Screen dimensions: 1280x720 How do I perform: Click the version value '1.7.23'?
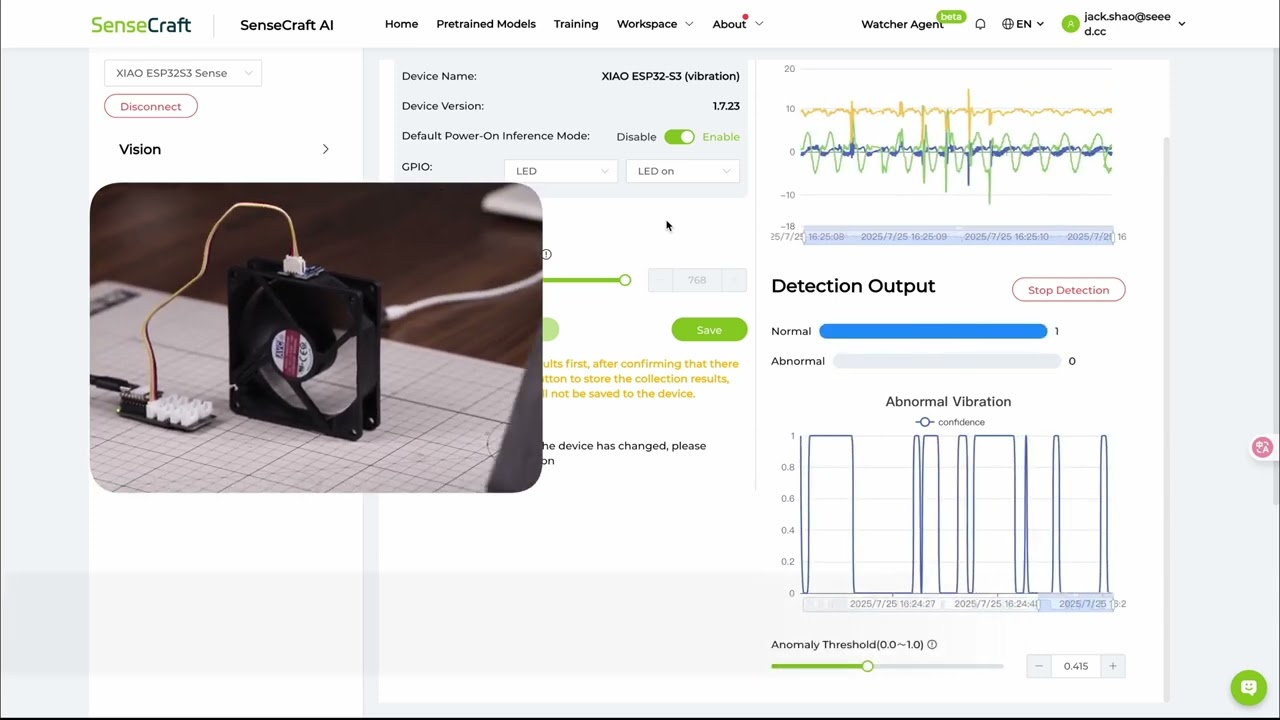coord(726,106)
